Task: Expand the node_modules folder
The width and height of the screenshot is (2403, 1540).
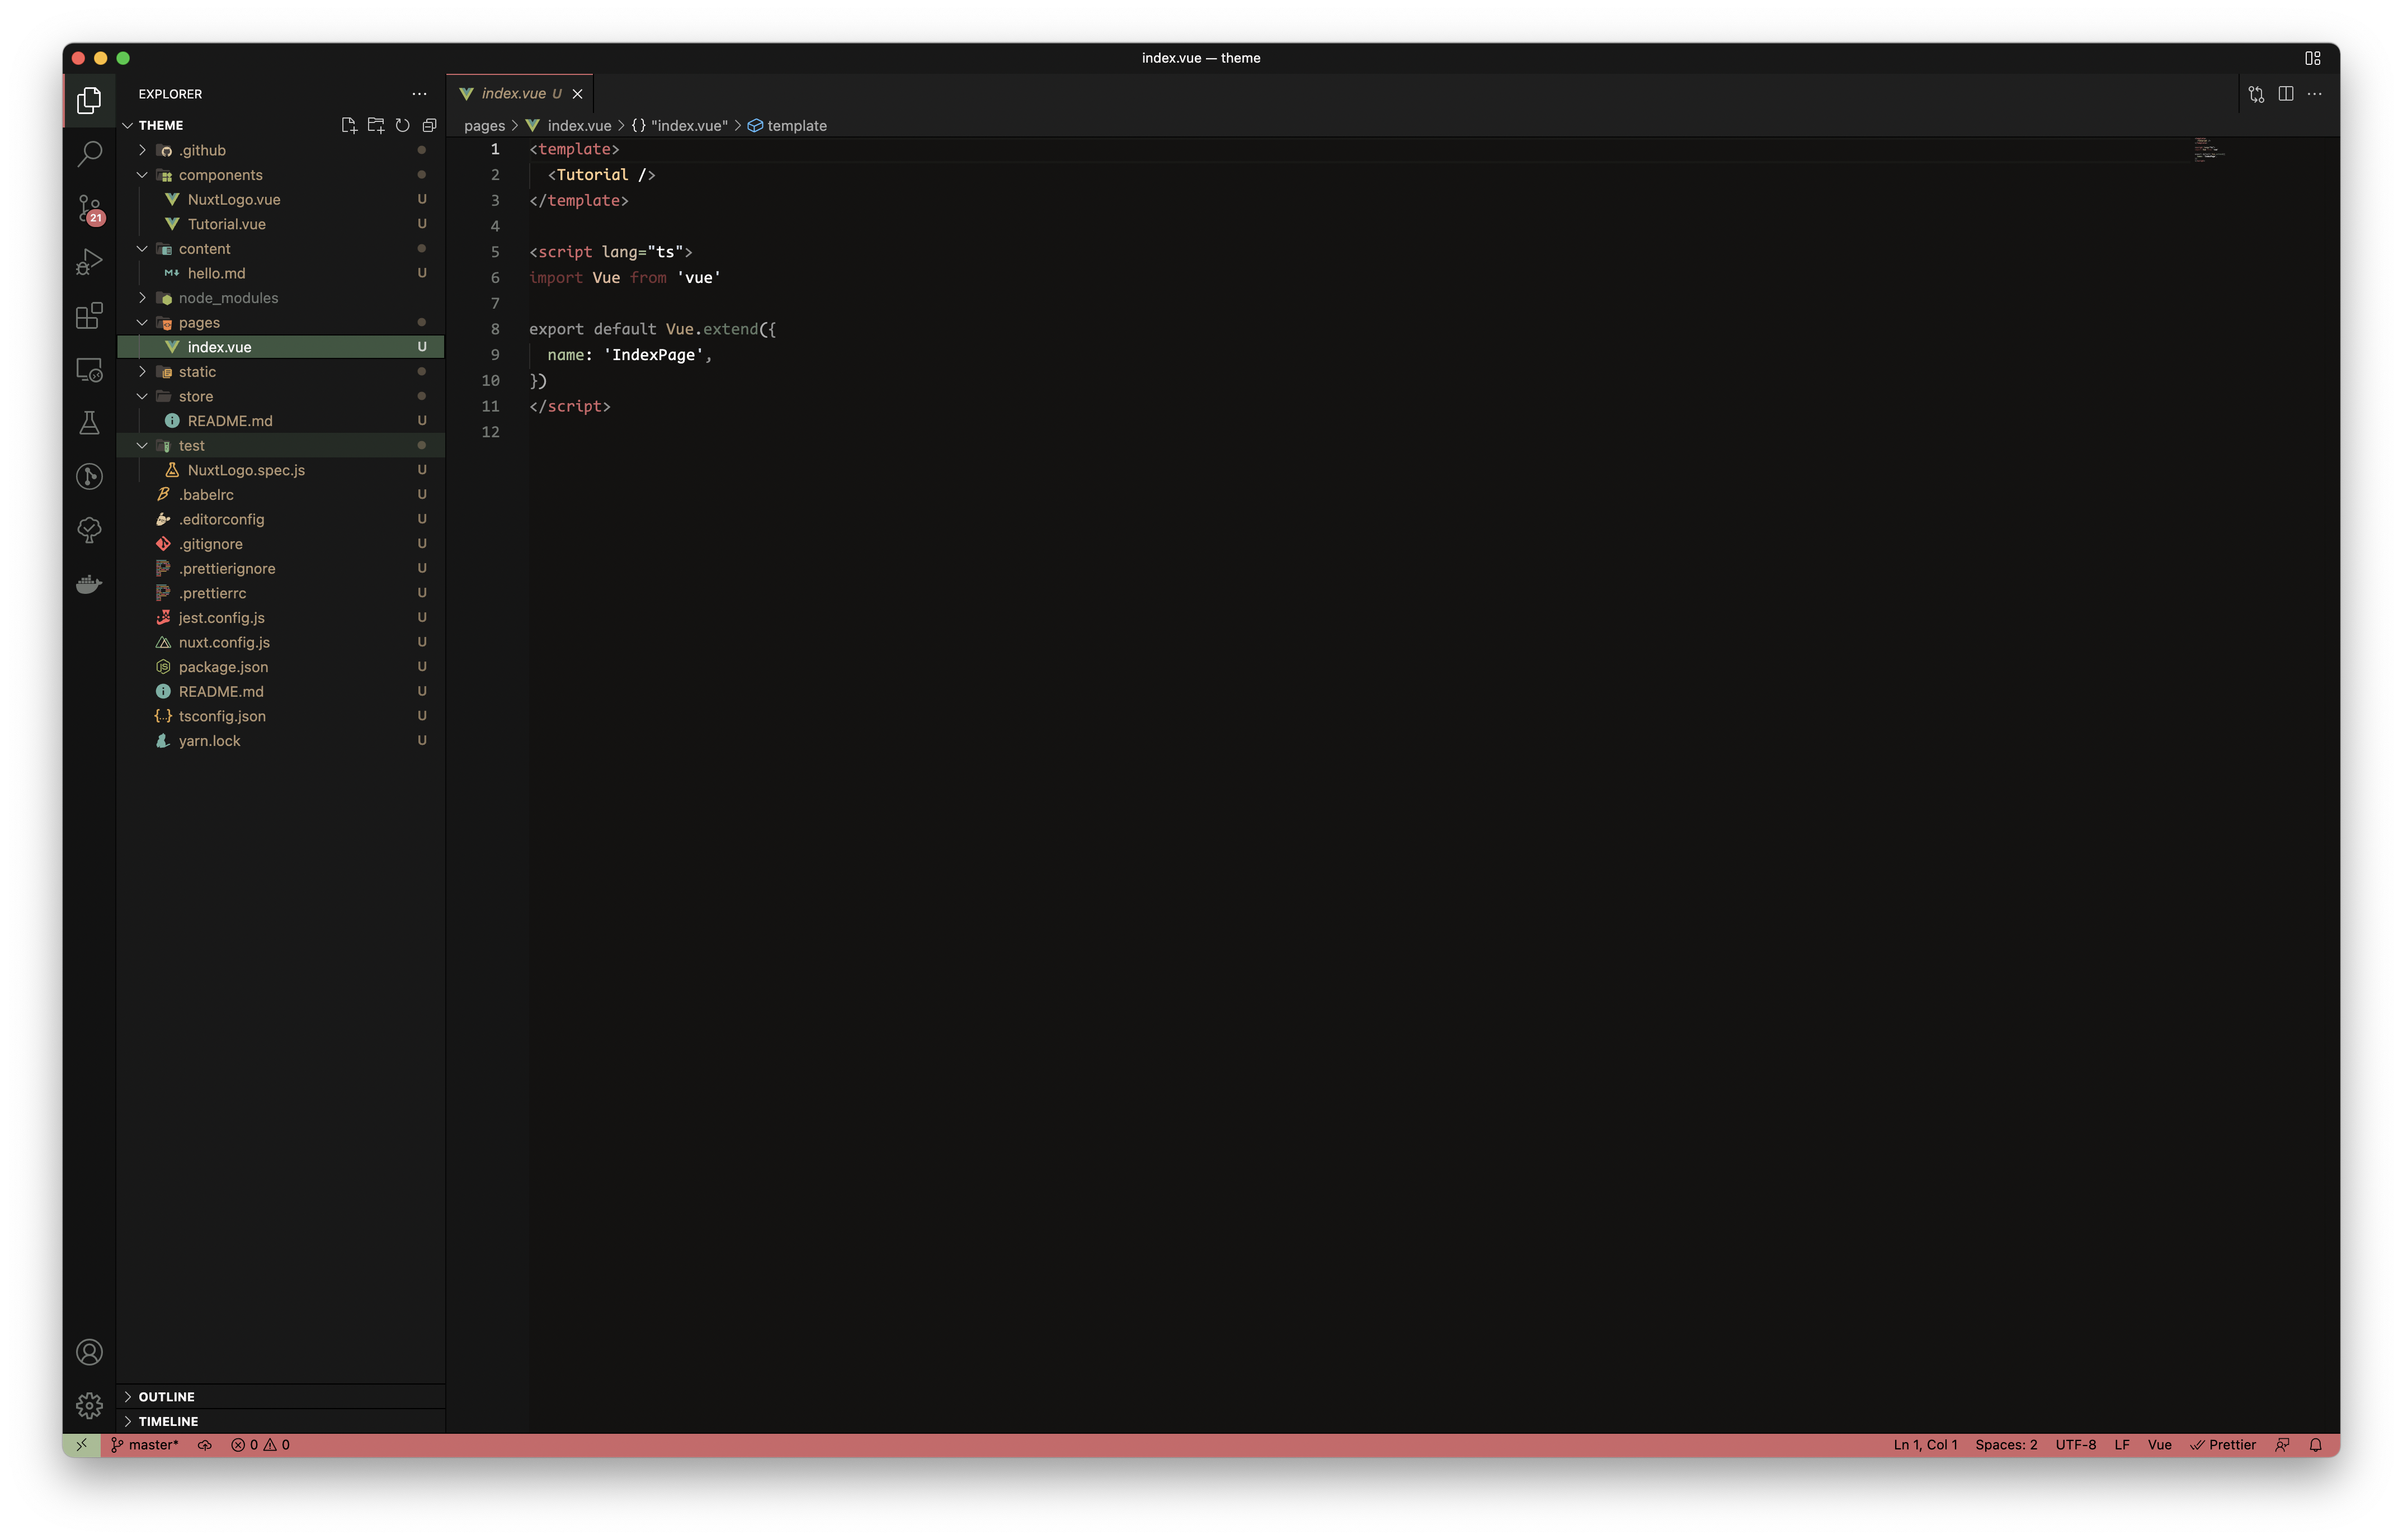Action: [x=228, y=298]
